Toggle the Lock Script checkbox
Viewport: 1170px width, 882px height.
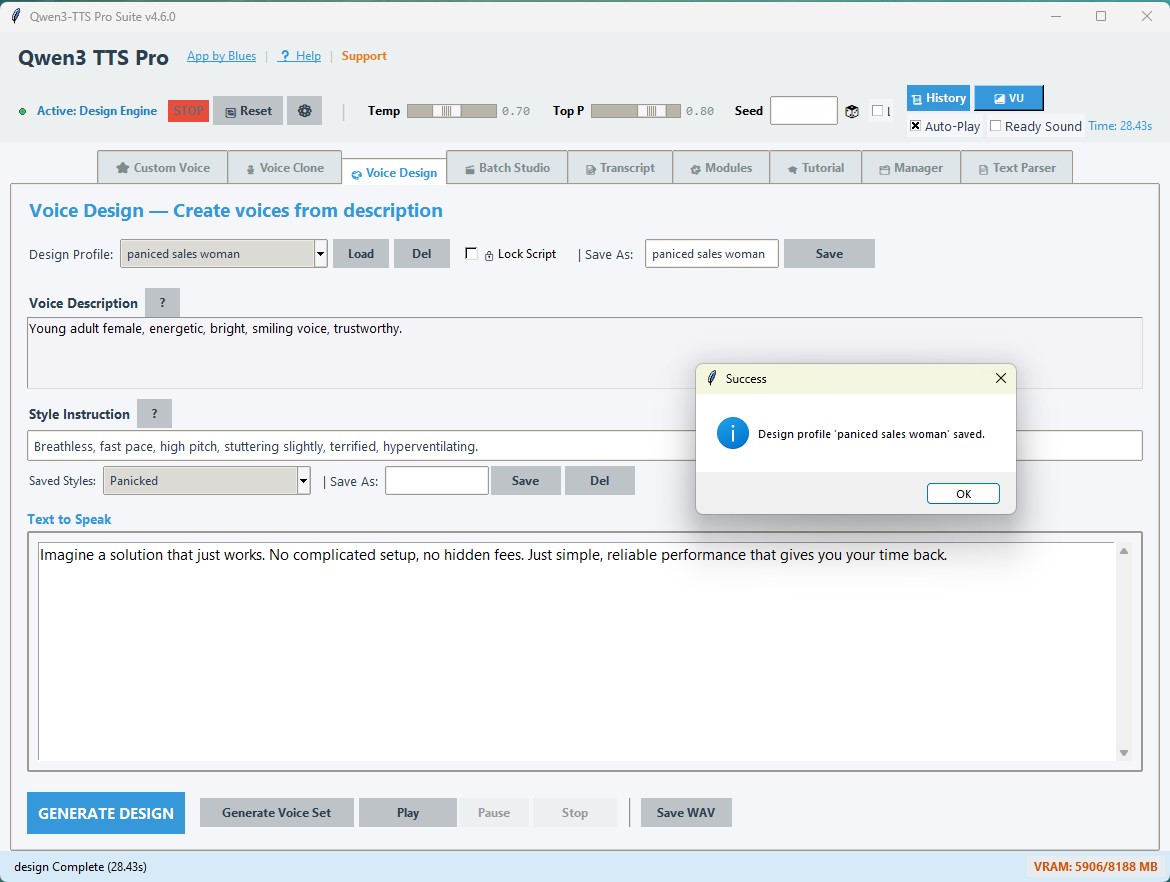pos(472,254)
